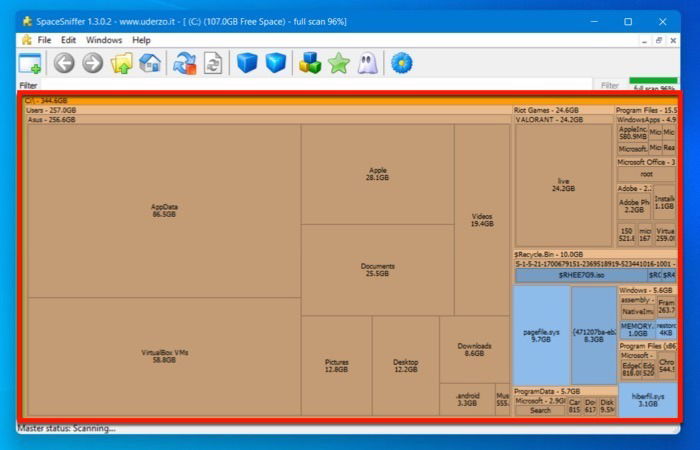Select the pagefile.sys 9.7GB block
The image size is (700, 450).
541,336
